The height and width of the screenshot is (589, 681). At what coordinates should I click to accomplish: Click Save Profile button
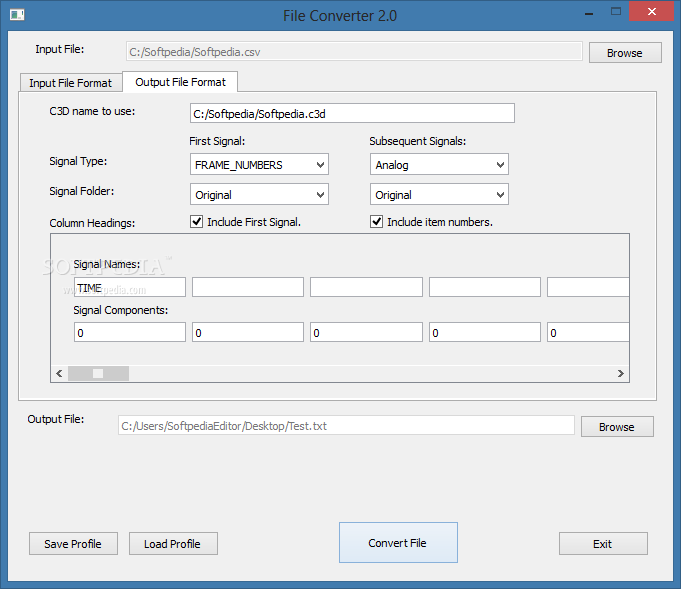pyautogui.click(x=73, y=544)
